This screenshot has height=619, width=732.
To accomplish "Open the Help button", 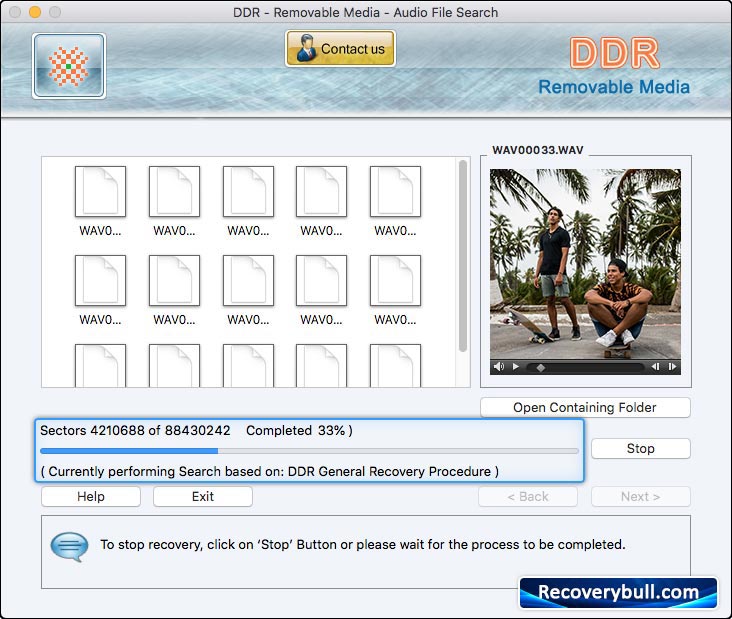I will (x=91, y=496).
